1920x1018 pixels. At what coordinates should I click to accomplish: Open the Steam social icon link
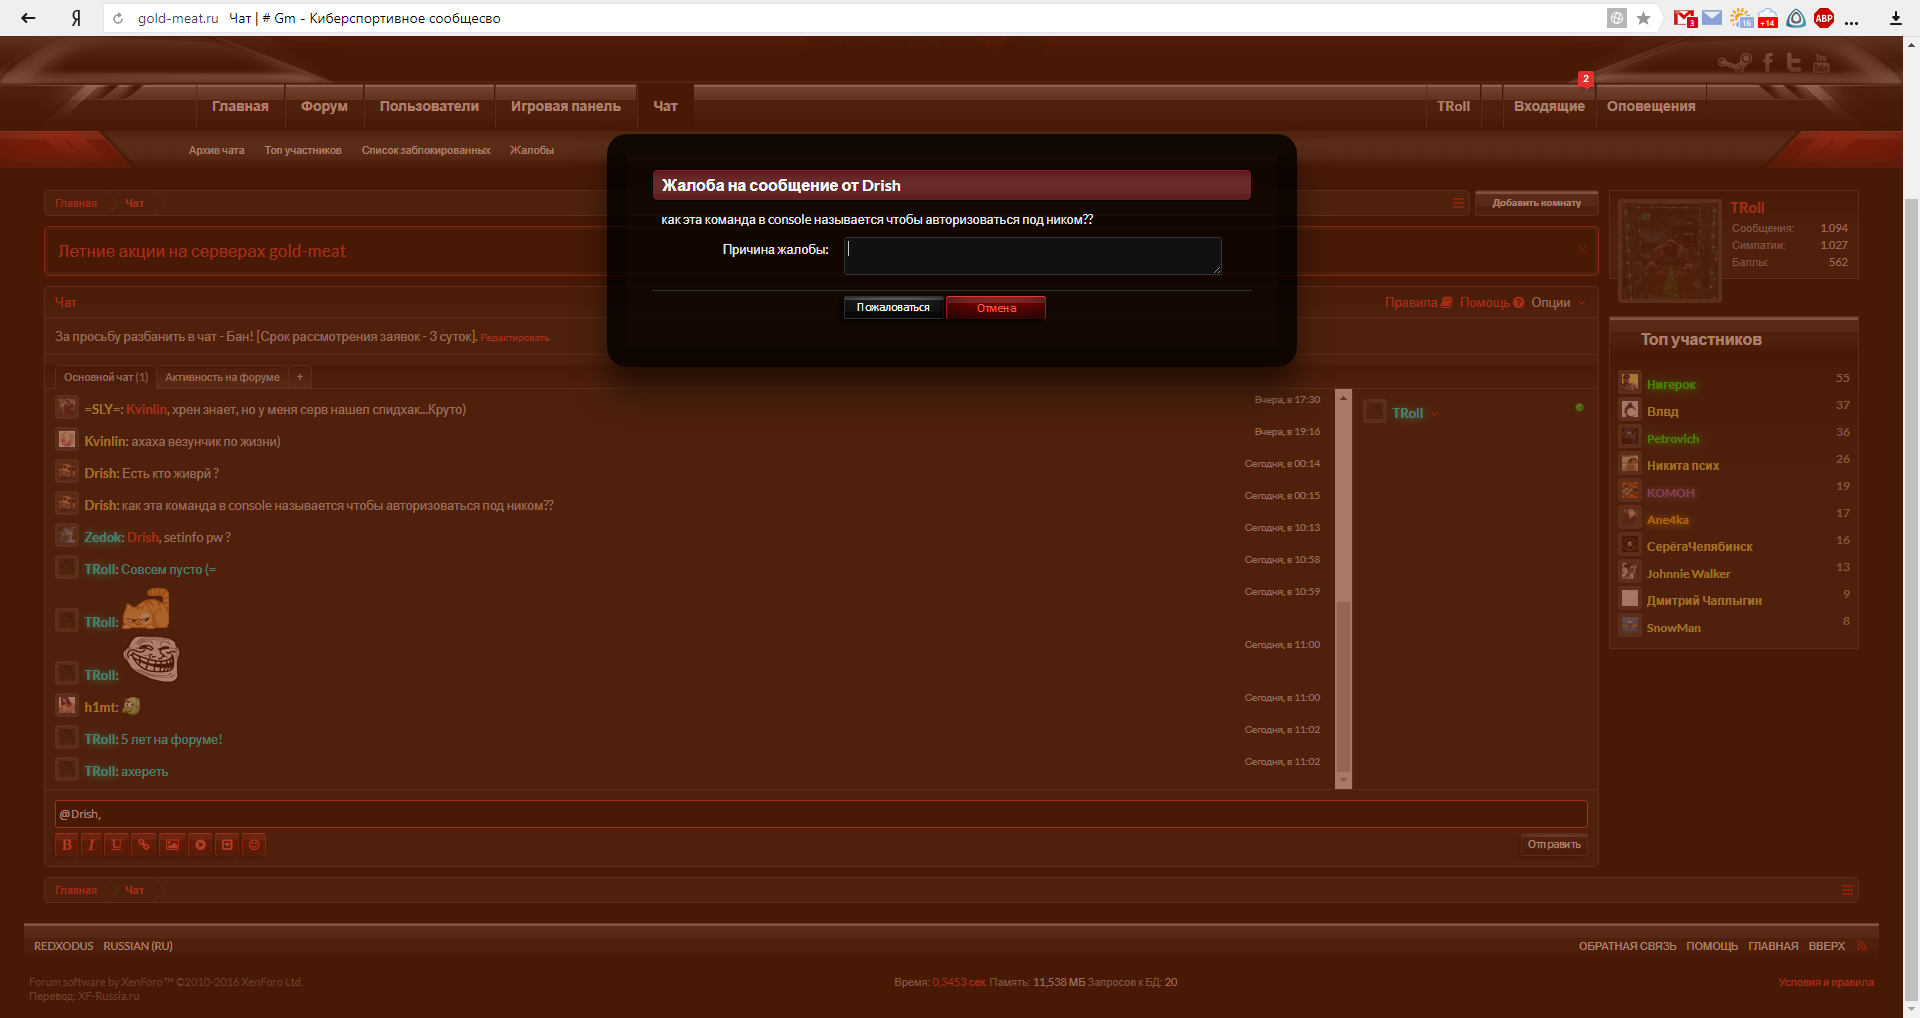coord(1735,63)
